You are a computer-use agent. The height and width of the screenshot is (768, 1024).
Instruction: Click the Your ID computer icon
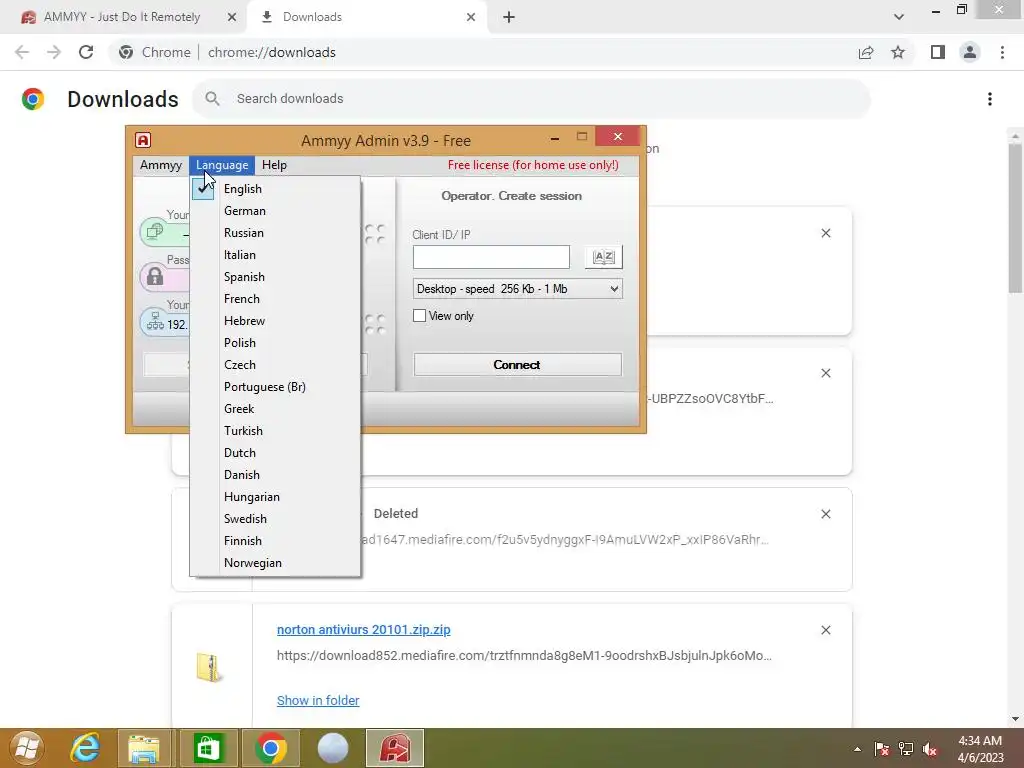pyautogui.click(x=155, y=231)
